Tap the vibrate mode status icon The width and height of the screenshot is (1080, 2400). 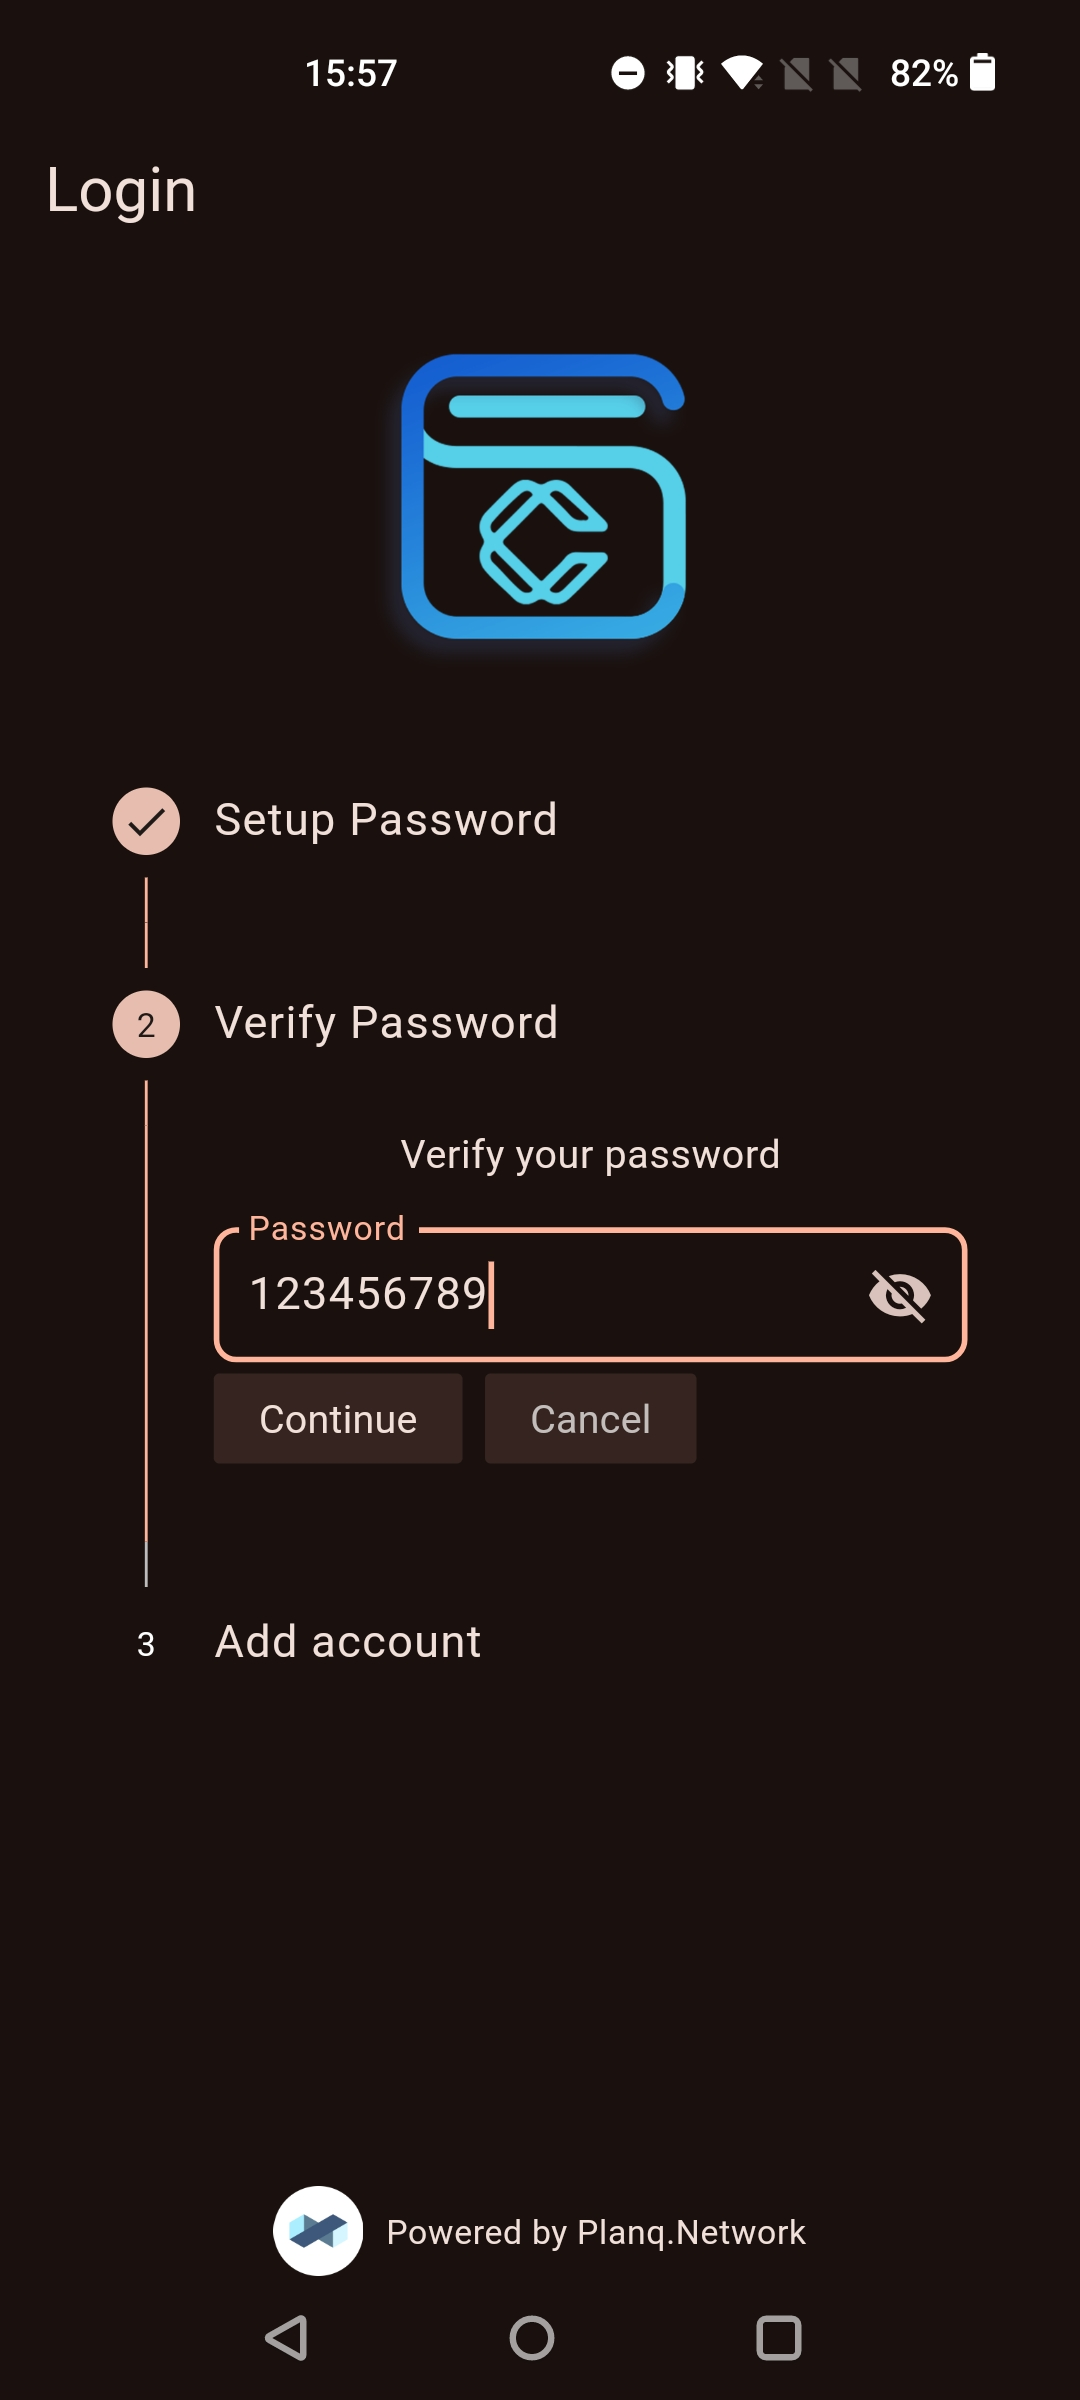point(685,72)
